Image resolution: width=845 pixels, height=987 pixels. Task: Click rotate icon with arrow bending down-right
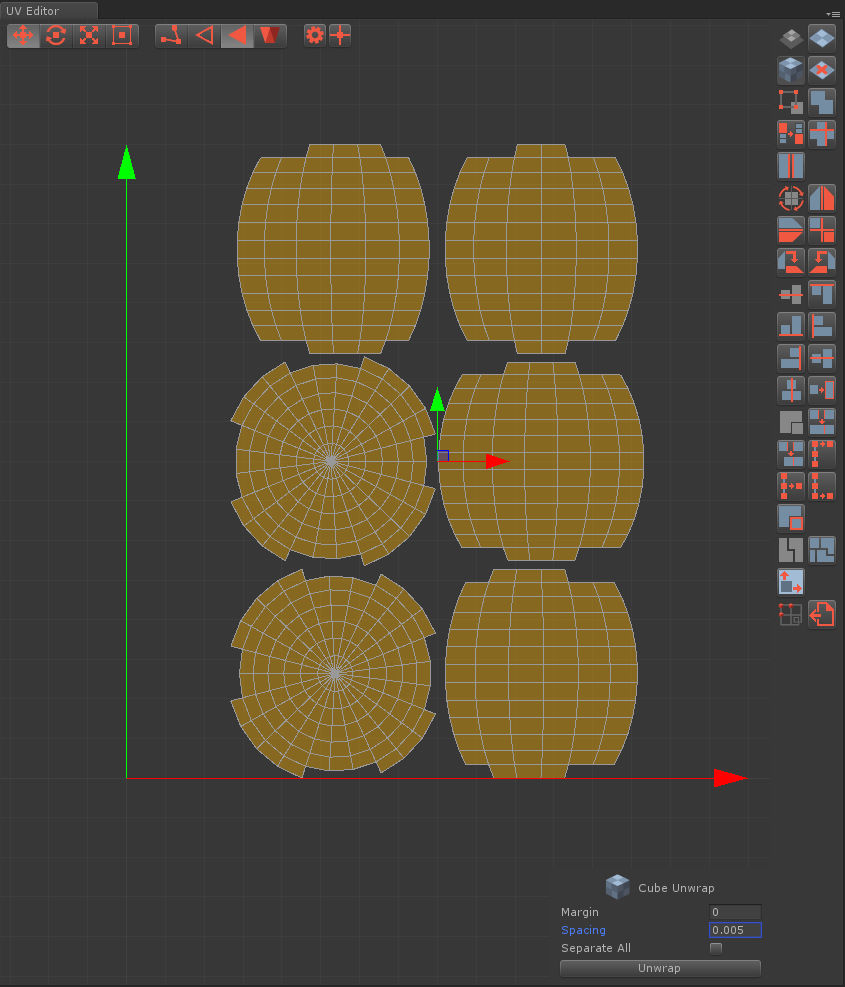pos(791,261)
